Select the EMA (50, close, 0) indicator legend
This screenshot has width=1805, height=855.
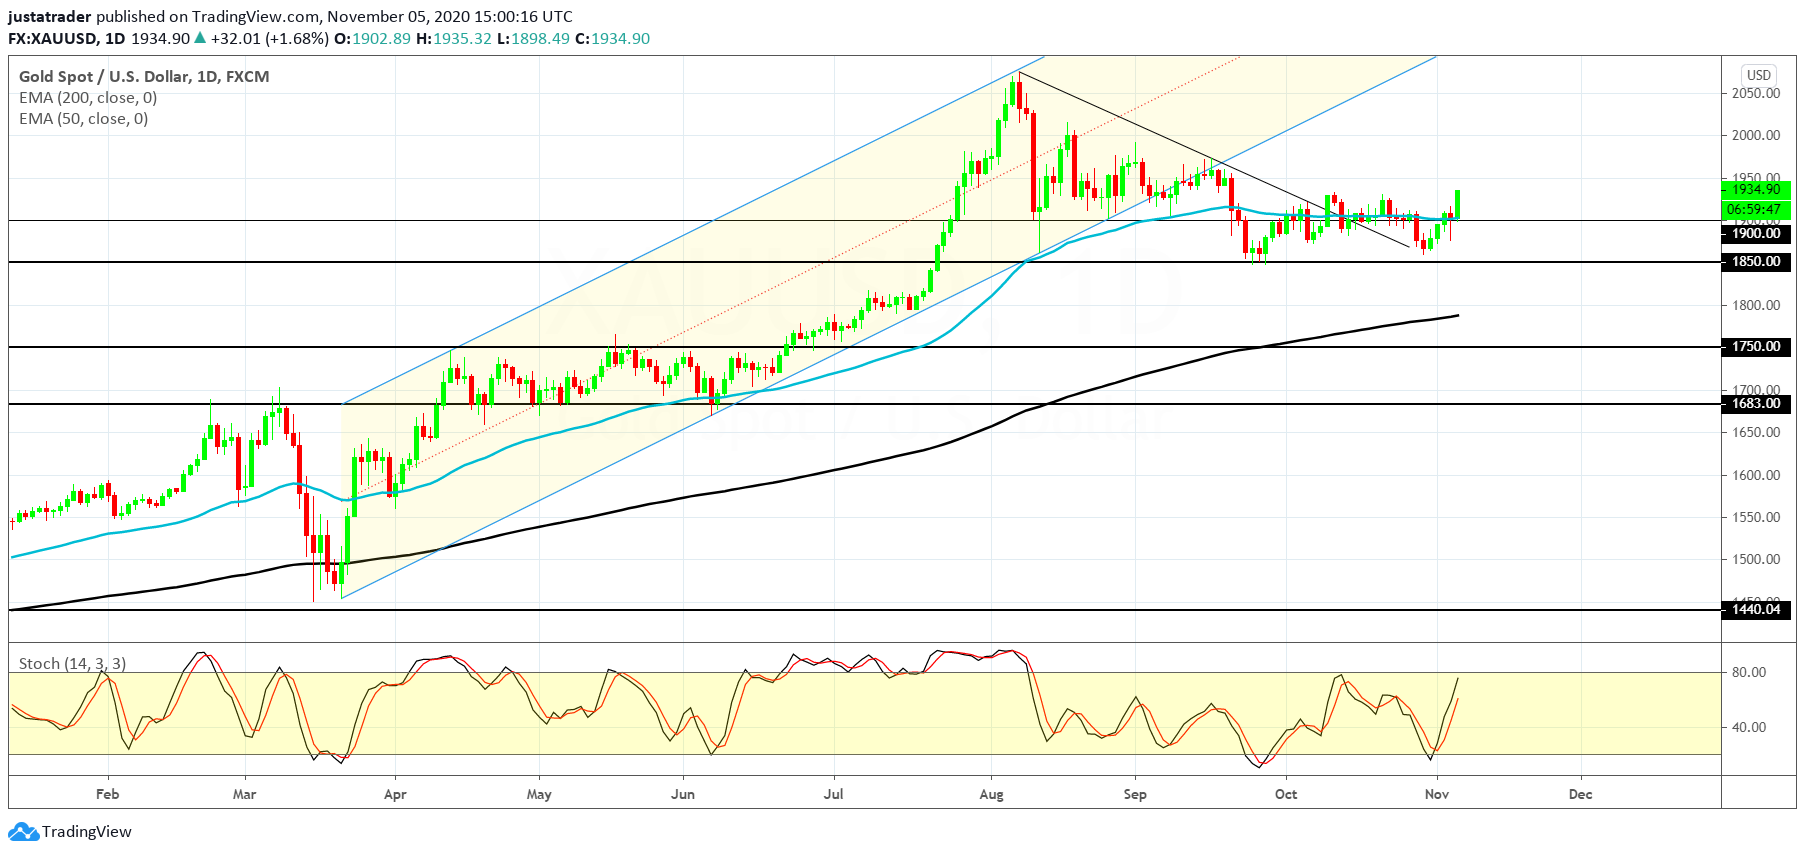point(84,118)
